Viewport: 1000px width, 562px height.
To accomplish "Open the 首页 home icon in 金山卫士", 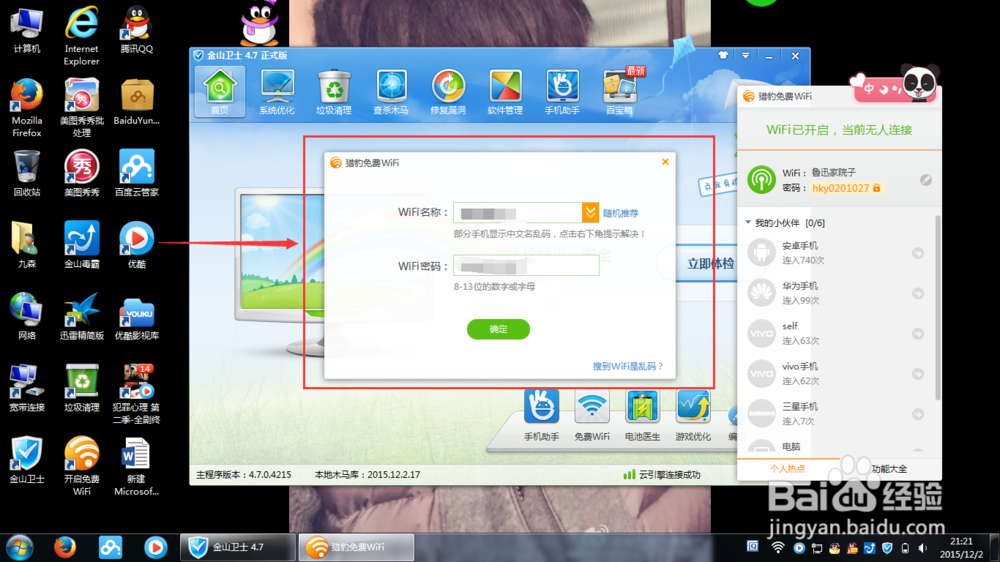I will [219, 92].
